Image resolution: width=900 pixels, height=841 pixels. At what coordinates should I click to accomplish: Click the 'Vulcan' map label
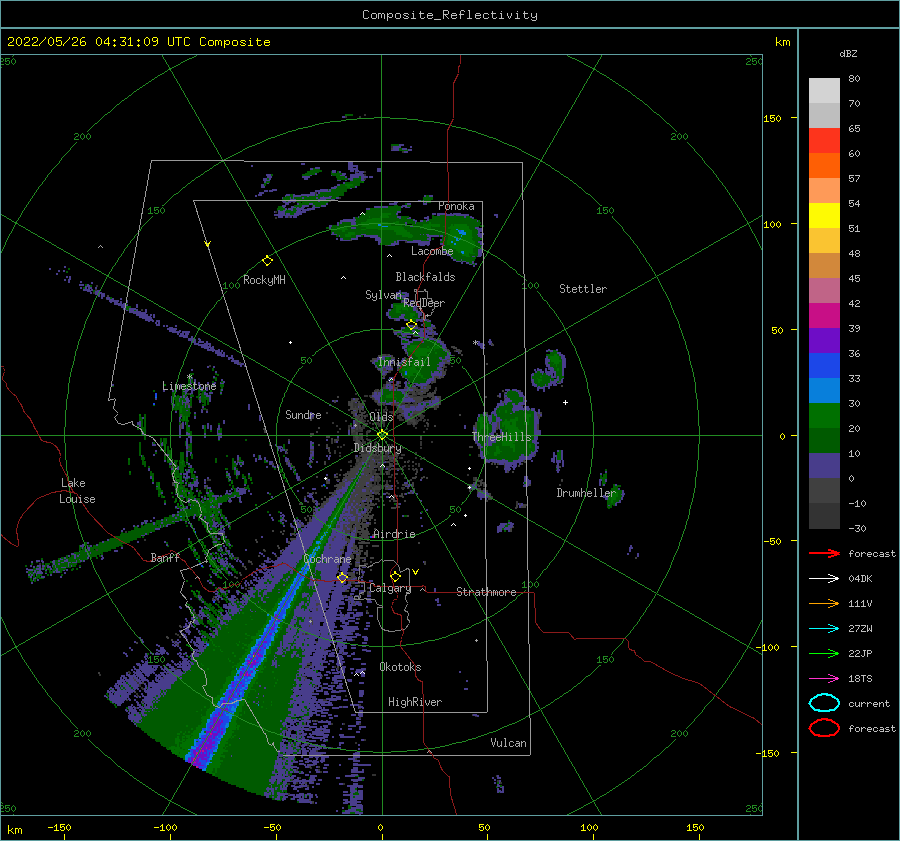point(509,743)
